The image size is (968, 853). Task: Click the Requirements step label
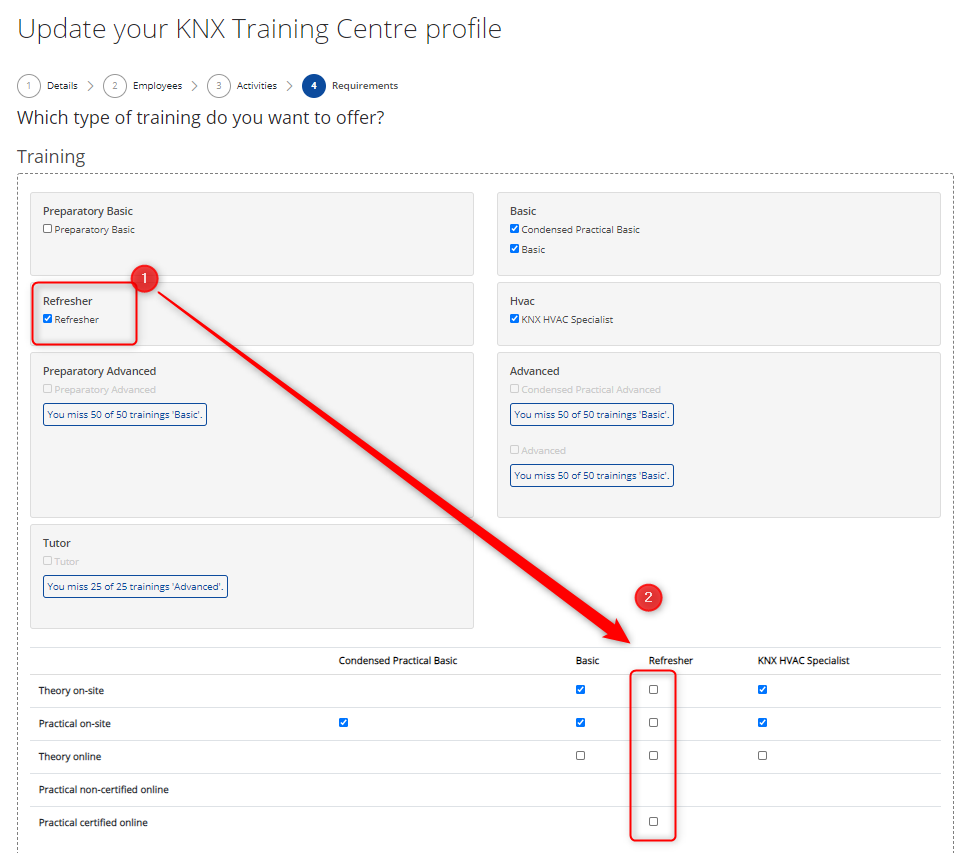(365, 86)
